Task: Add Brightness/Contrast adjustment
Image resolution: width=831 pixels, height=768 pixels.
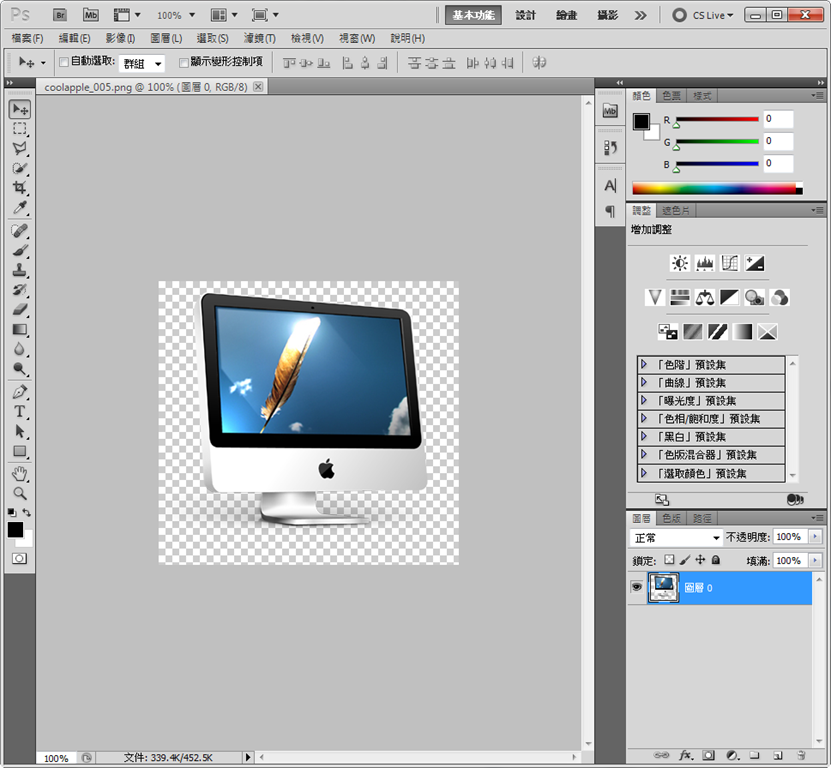Action: [679, 263]
